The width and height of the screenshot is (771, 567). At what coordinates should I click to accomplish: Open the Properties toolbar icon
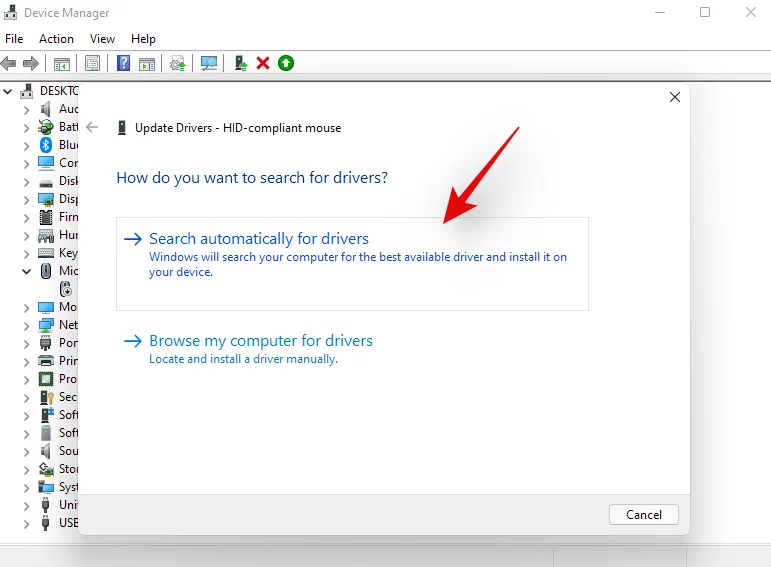(x=92, y=63)
